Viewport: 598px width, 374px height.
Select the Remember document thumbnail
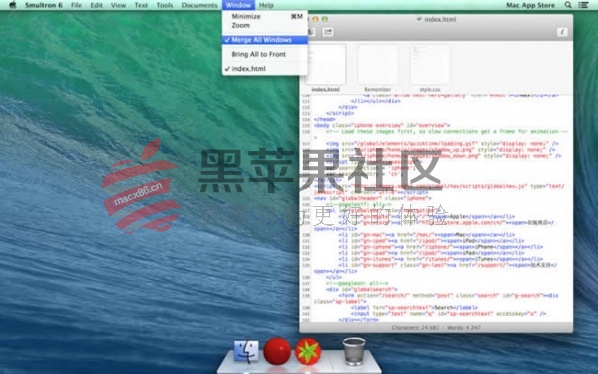(x=378, y=64)
